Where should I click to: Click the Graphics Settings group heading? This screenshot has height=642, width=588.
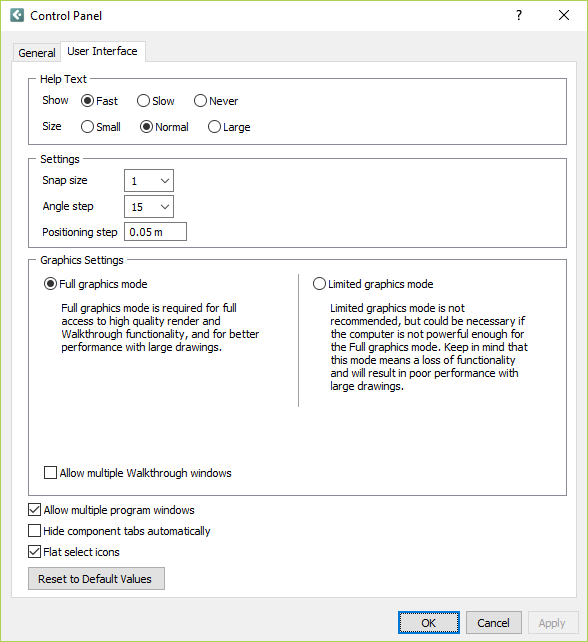pyautogui.click(x=82, y=260)
